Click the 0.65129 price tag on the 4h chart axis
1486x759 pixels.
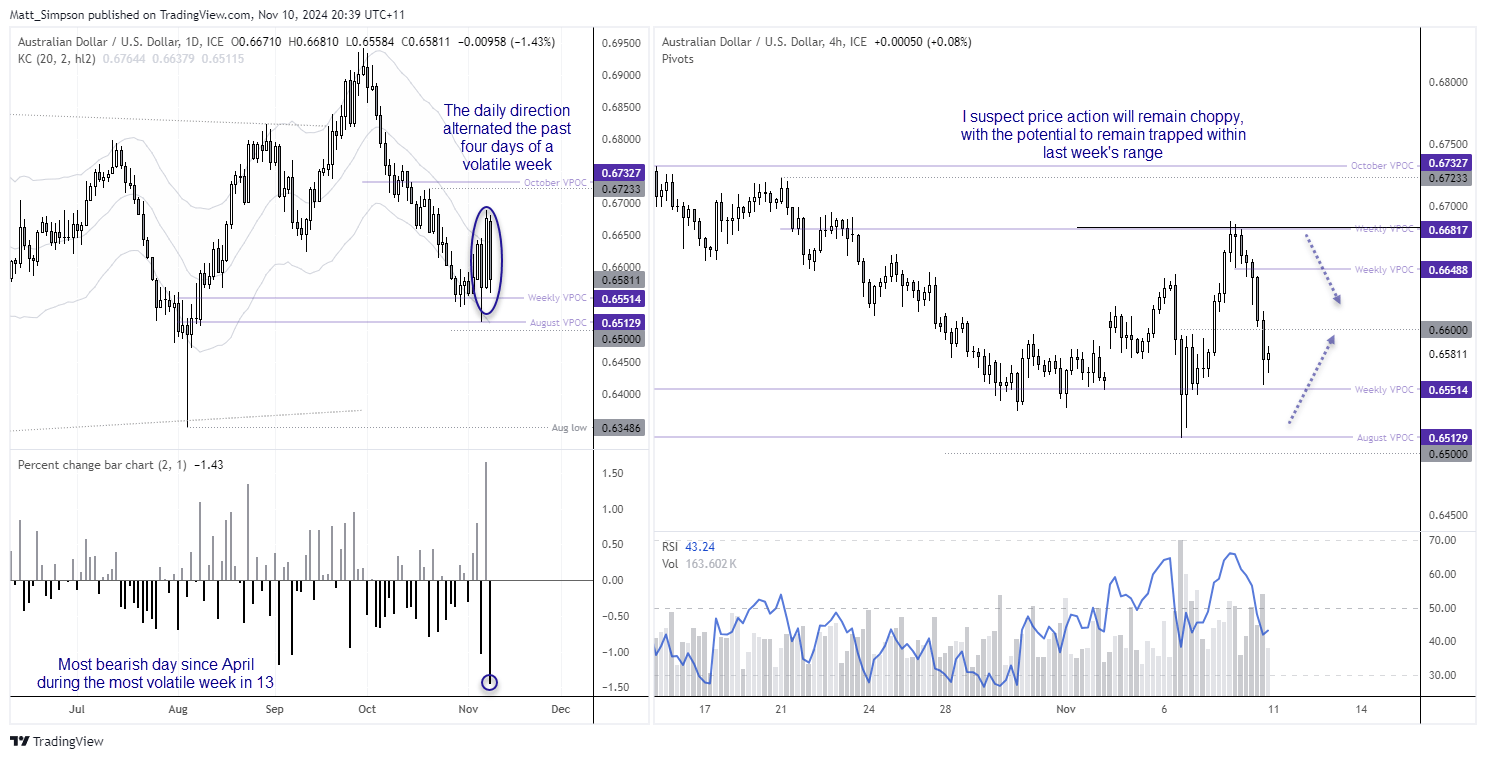click(1446, 437)
